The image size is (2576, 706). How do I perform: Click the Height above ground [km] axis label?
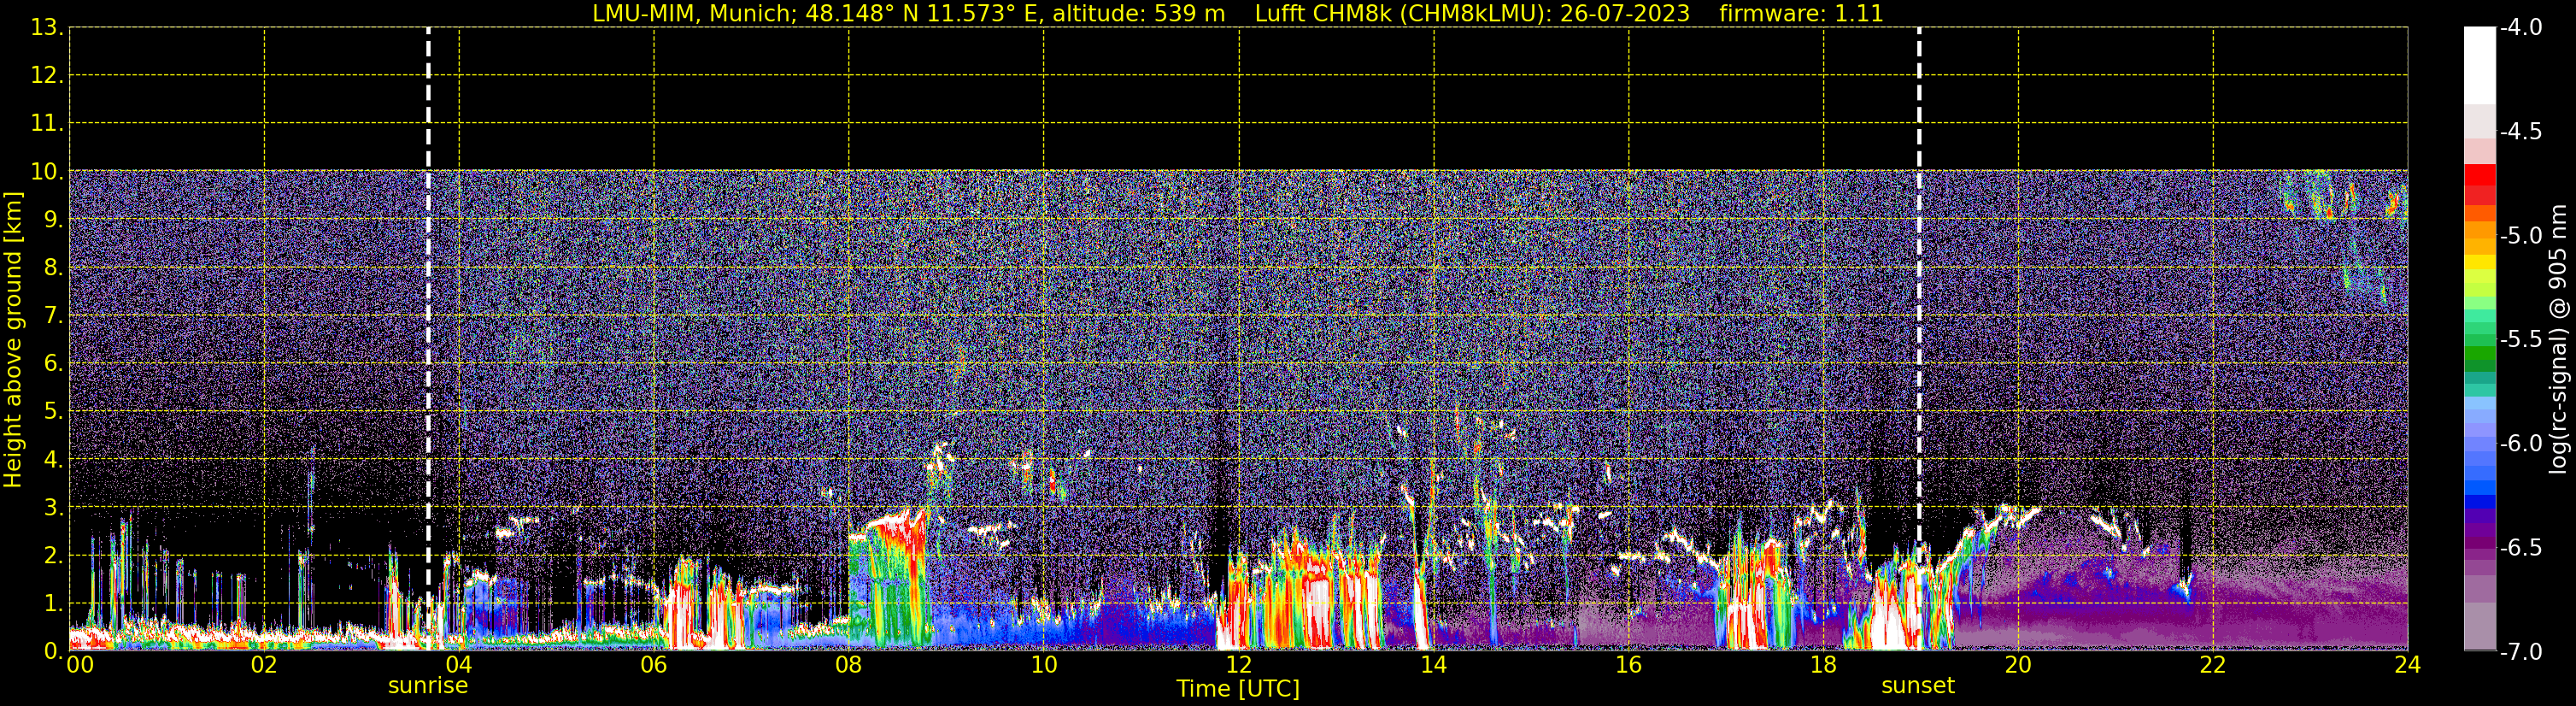(x=13, y=340)
